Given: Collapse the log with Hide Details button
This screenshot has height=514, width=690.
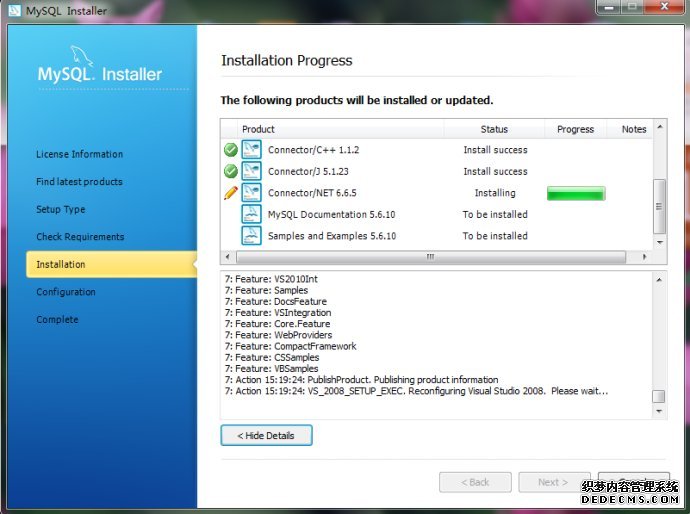Looking at the screenshot, I should pyautogui.click(x=266, y=435).
